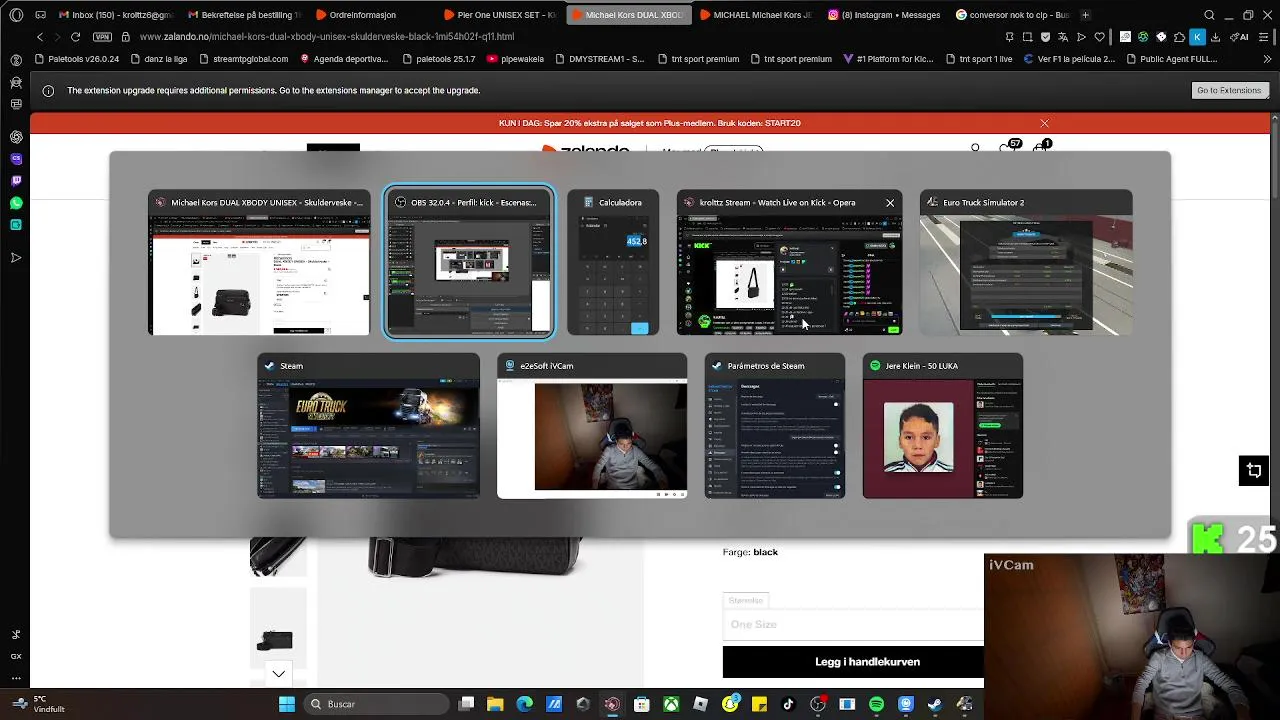Open the downloads icon in toolbar
The image size is (1280, 720).
click(1215, 37)
